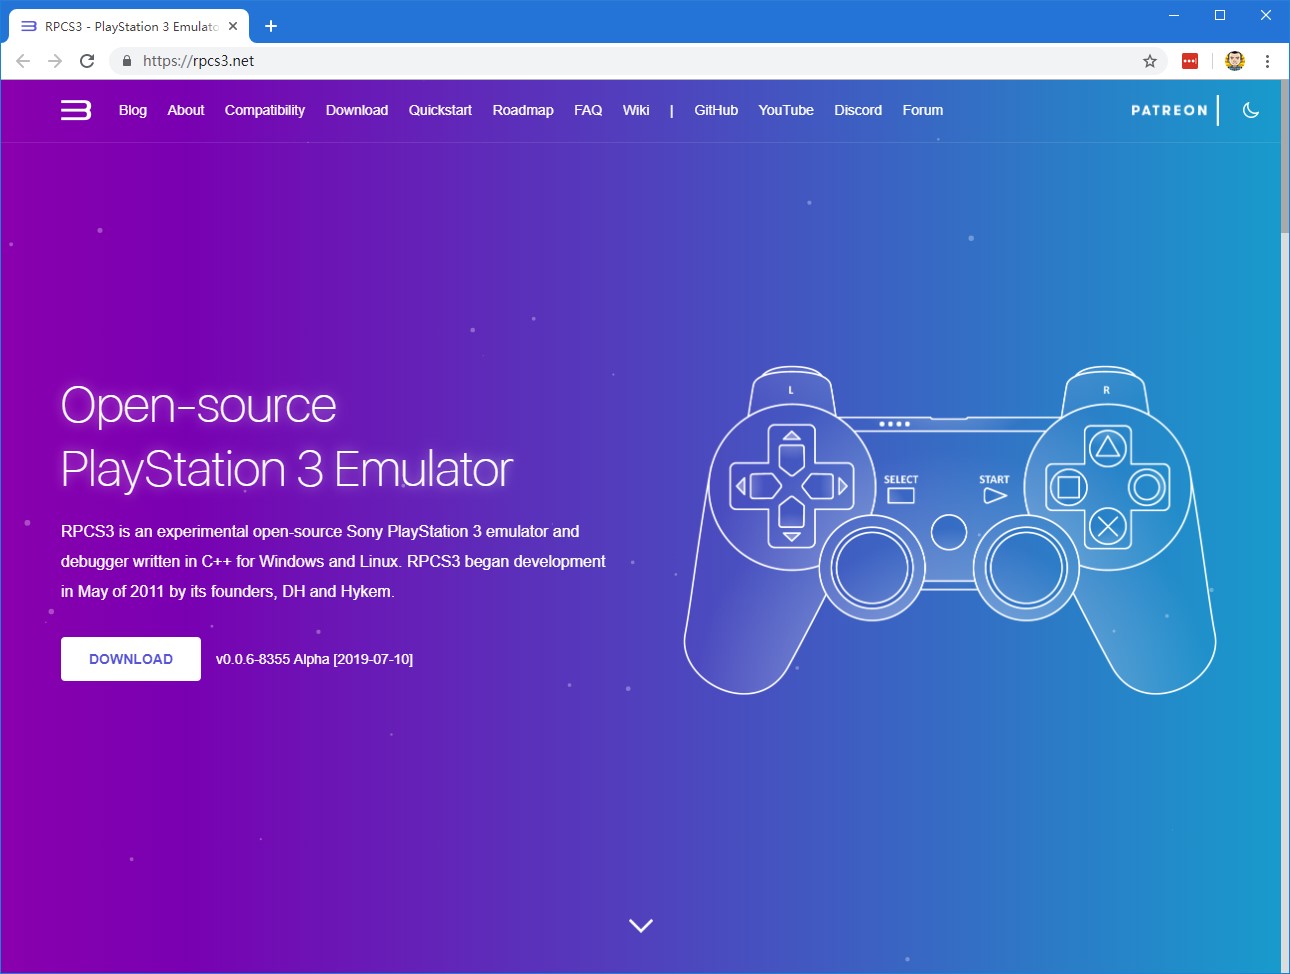Viewport: 1290px width, 974px height.
Task: Click the page vertical scrollbar thumb
Action: 1284,157
